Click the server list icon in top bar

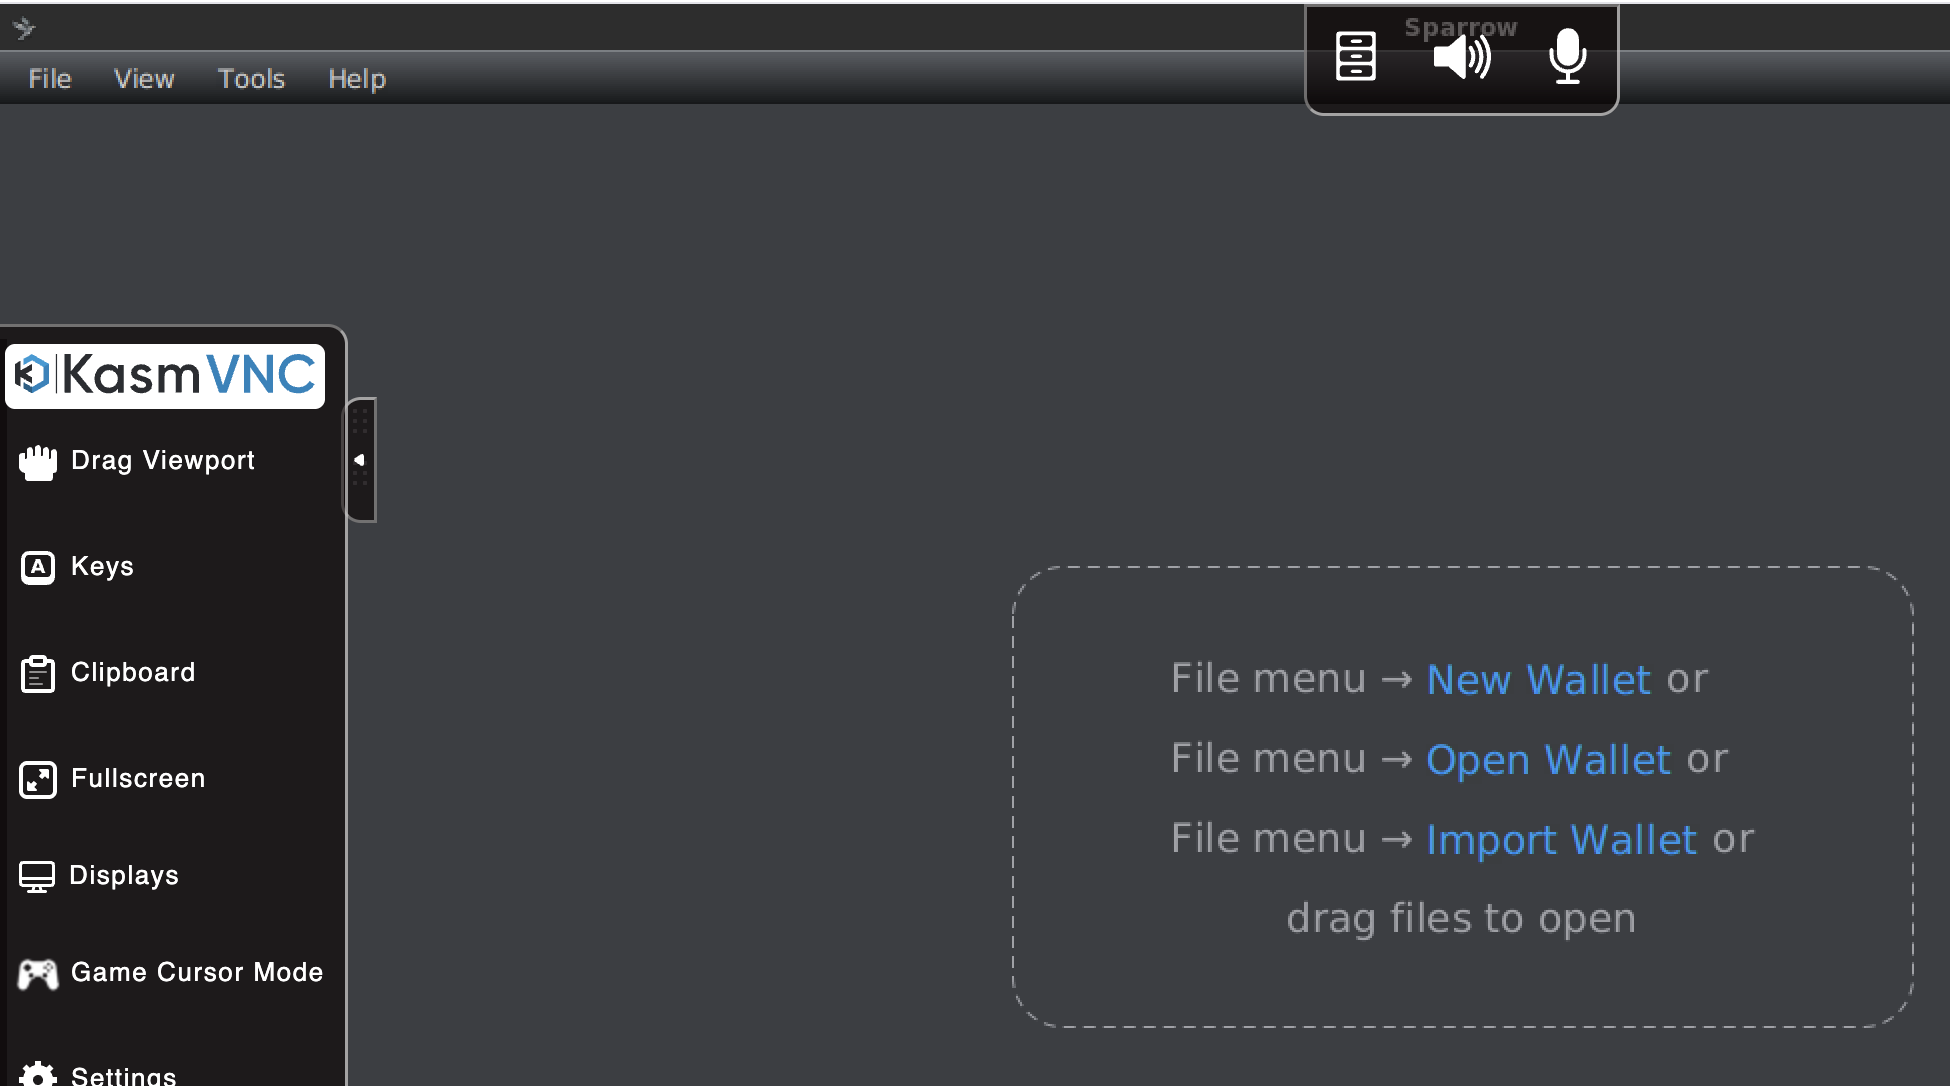tap(1356, 56)
